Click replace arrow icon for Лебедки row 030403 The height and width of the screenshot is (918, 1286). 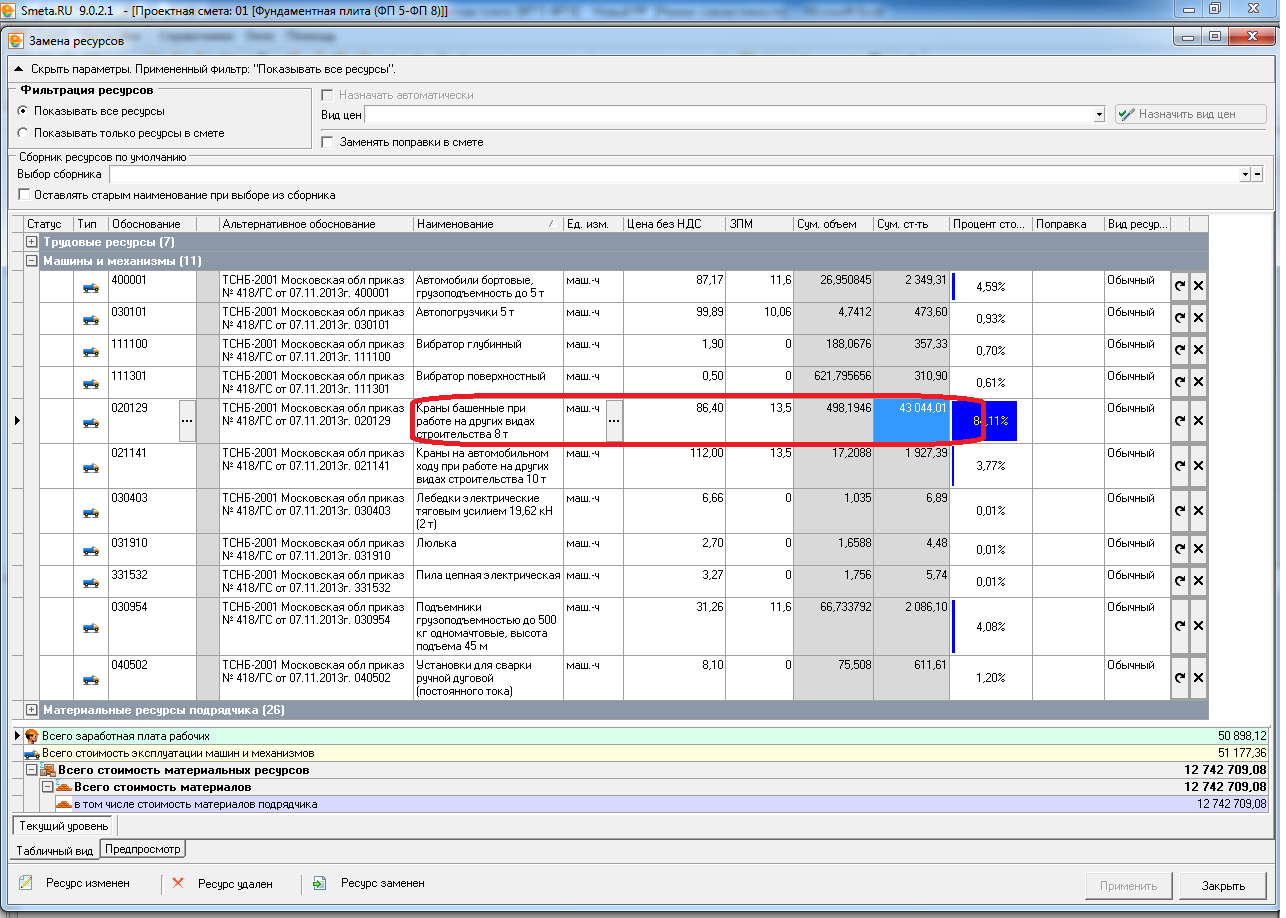1180,511
